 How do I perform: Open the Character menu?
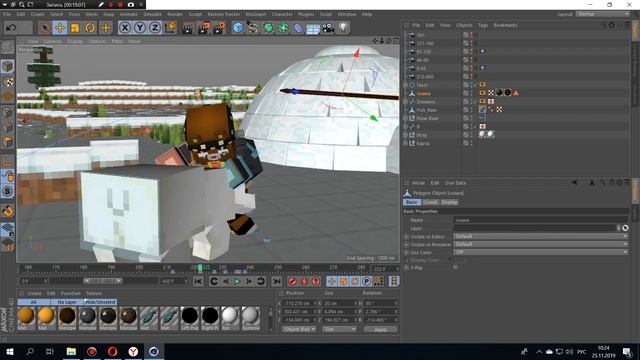point(282,14)
